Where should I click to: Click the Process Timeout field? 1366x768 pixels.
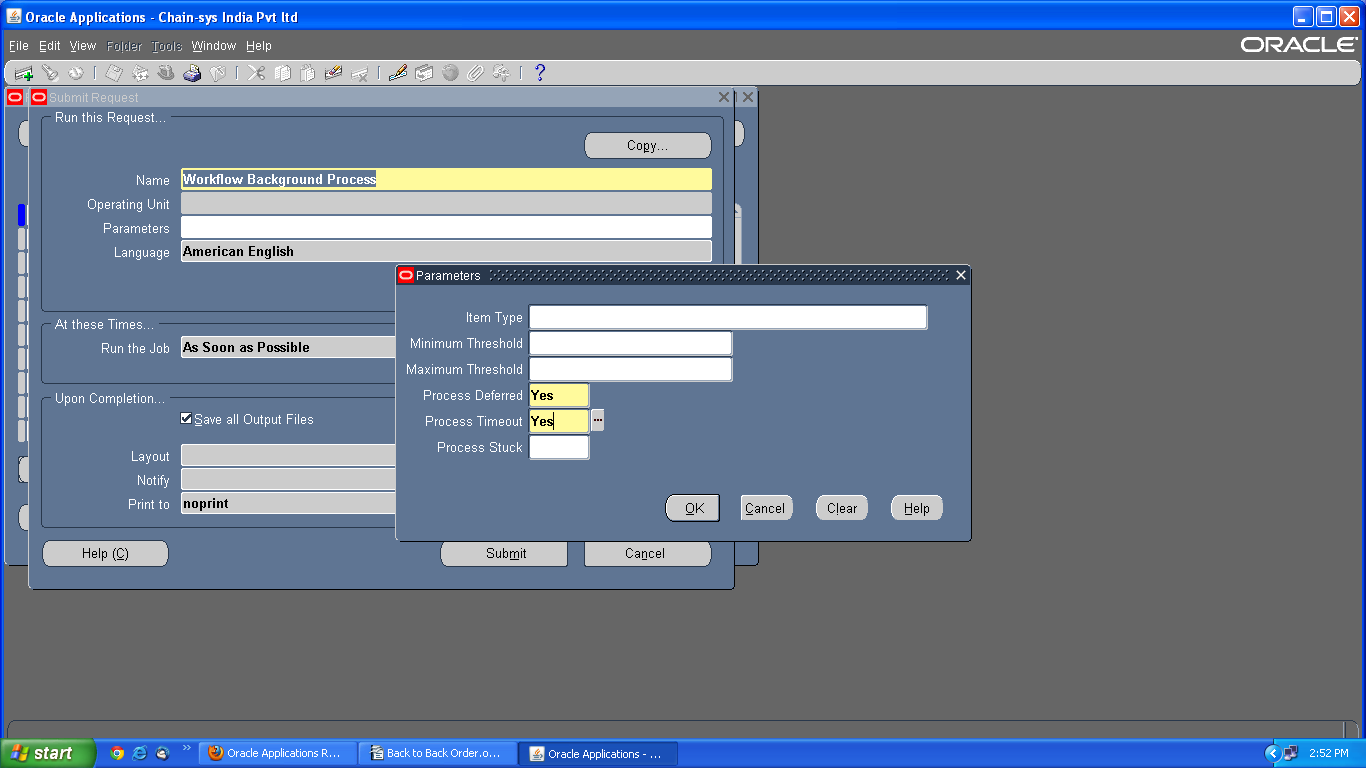point(559,421)
